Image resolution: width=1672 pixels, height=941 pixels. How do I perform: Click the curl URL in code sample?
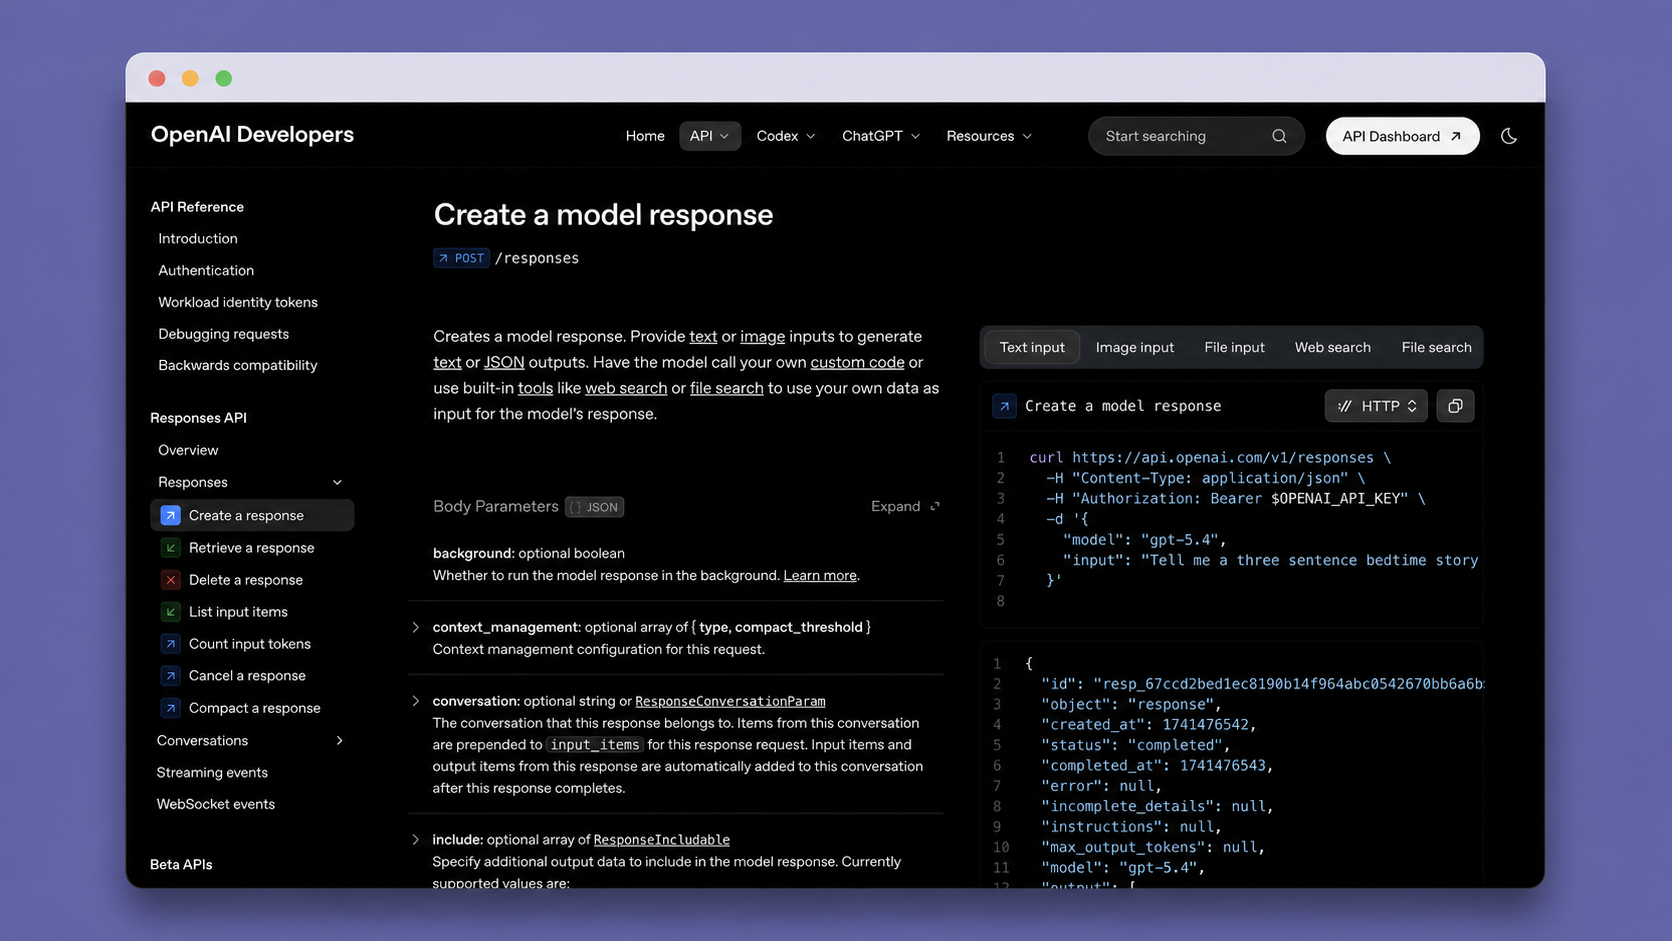pyautogui.click(x=1223, y=457)
